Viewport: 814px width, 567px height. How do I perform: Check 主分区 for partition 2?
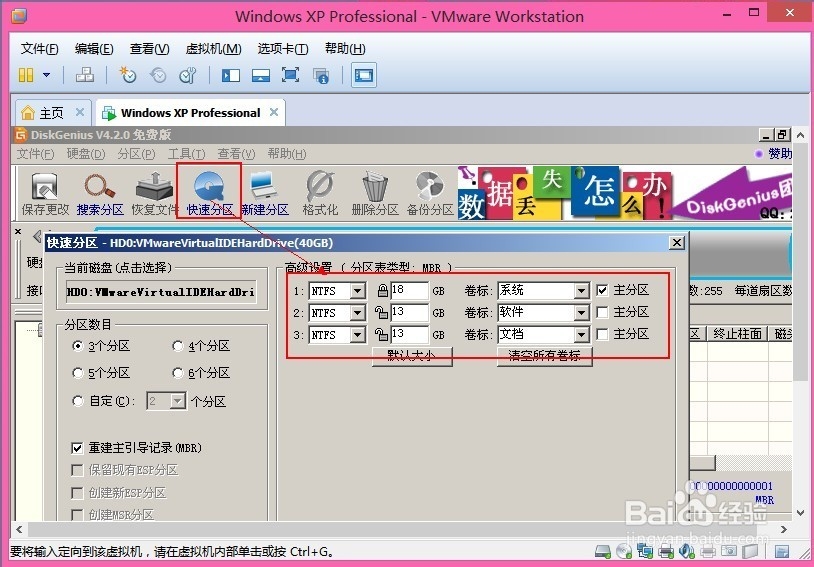(x=602, y=312)
